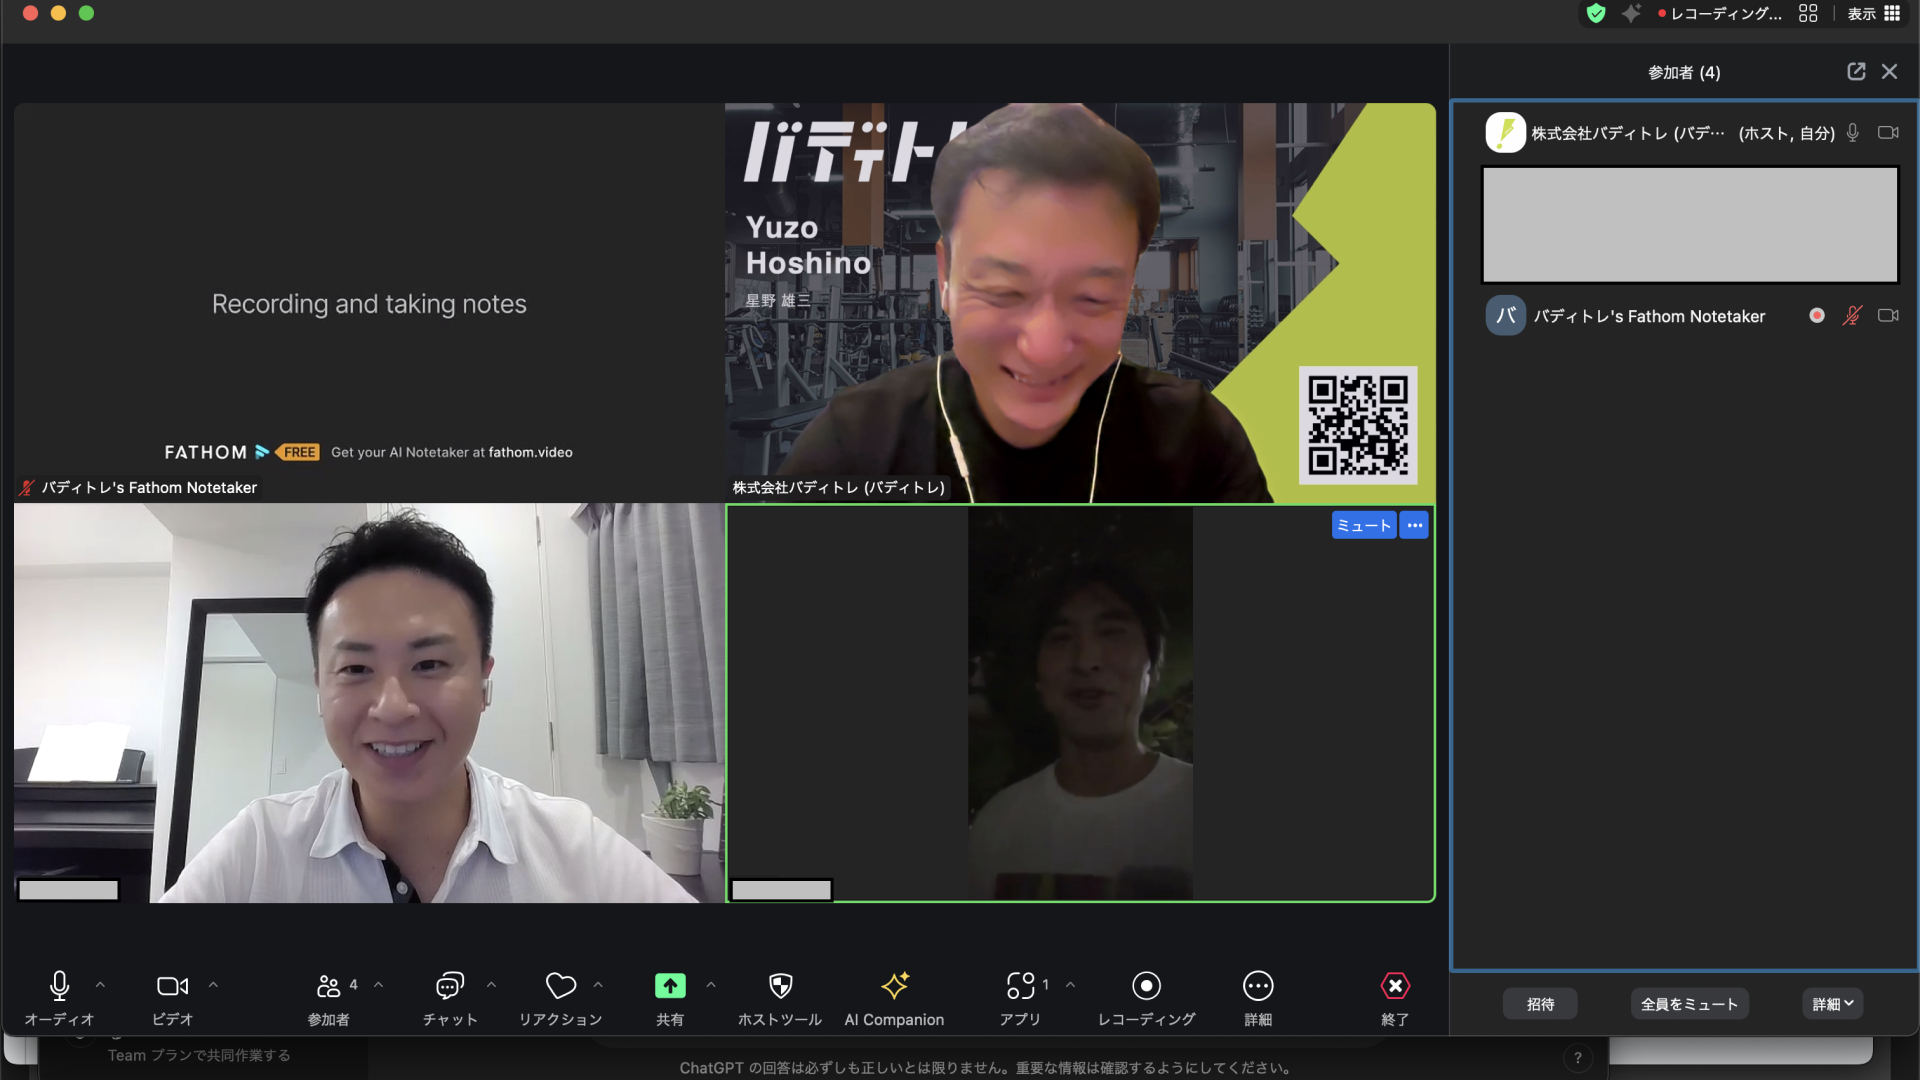Click 全員をミュート mute all button
Screen dimensions: 1920x1080
click(1690, 1004)
